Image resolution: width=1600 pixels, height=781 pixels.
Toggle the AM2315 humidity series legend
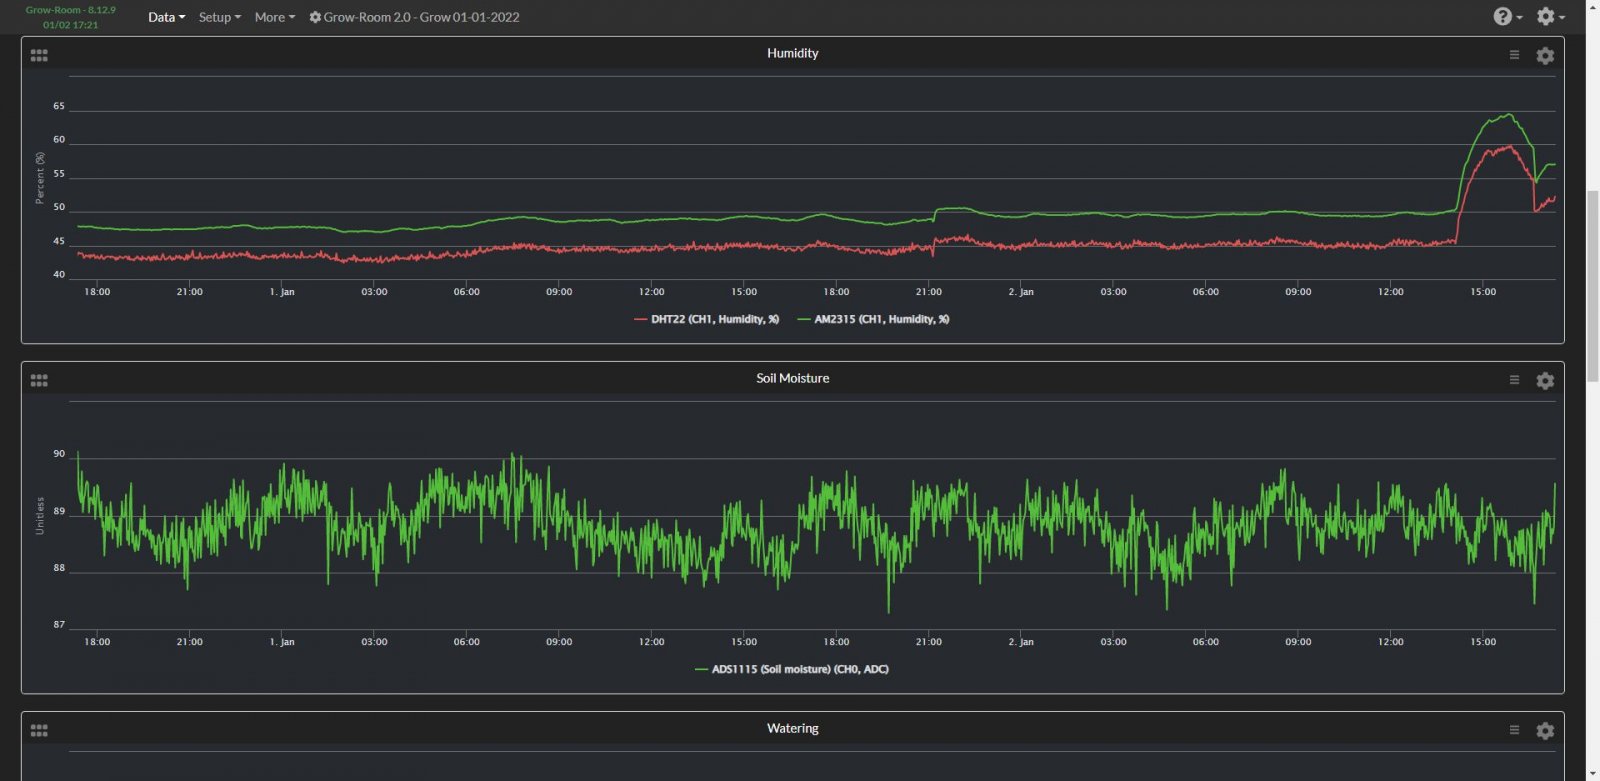tap(873, 319)
